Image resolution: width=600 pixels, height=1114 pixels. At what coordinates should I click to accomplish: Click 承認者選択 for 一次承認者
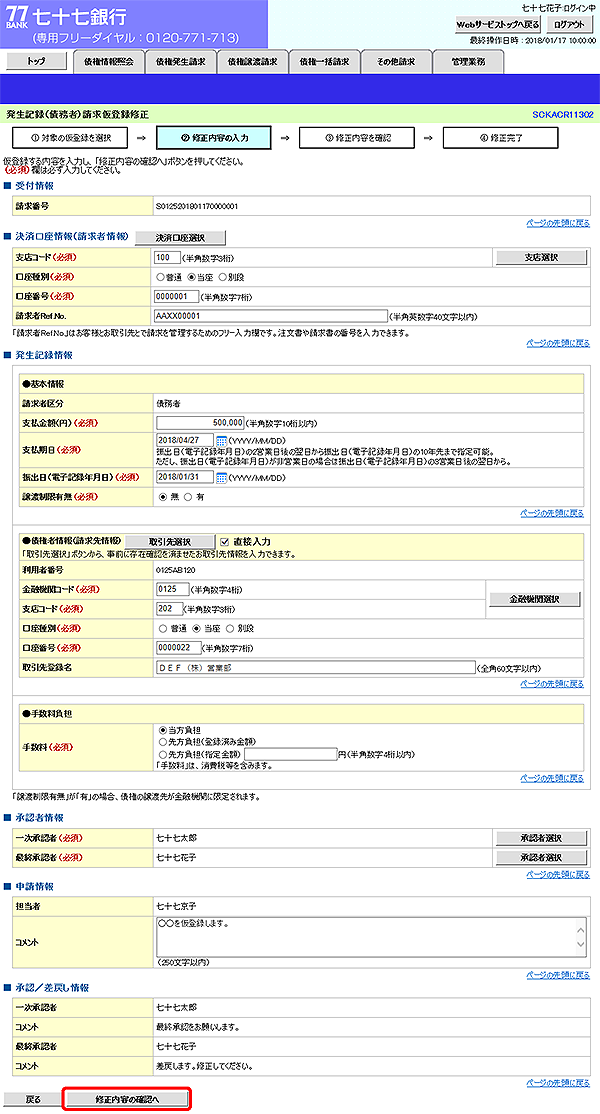point(541,838)
